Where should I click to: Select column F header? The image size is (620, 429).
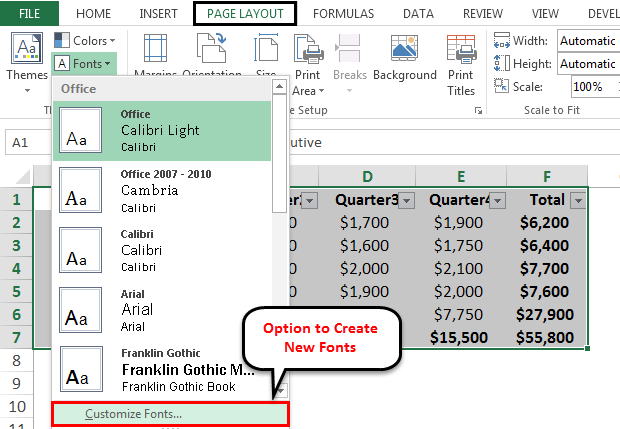point(547,176)
